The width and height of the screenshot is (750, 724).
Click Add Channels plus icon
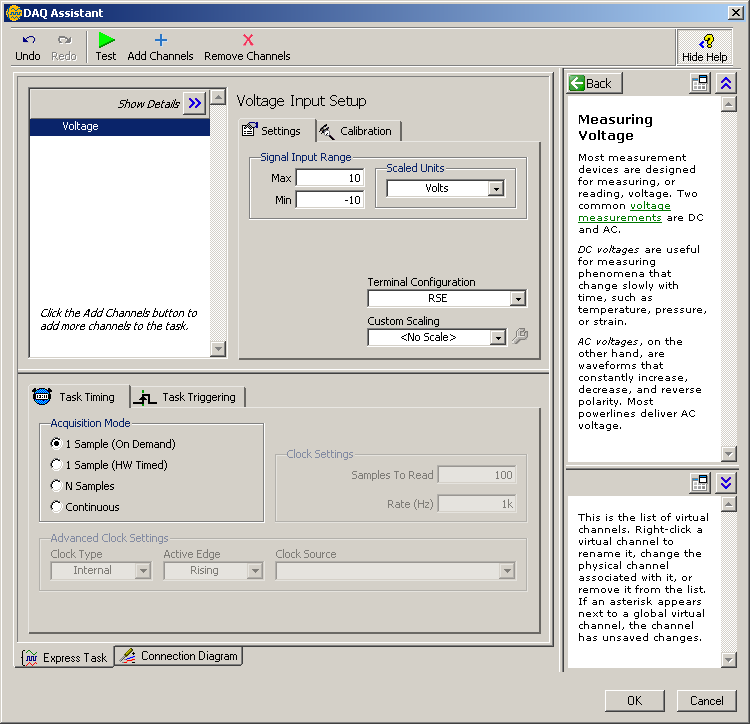point(161,40)
